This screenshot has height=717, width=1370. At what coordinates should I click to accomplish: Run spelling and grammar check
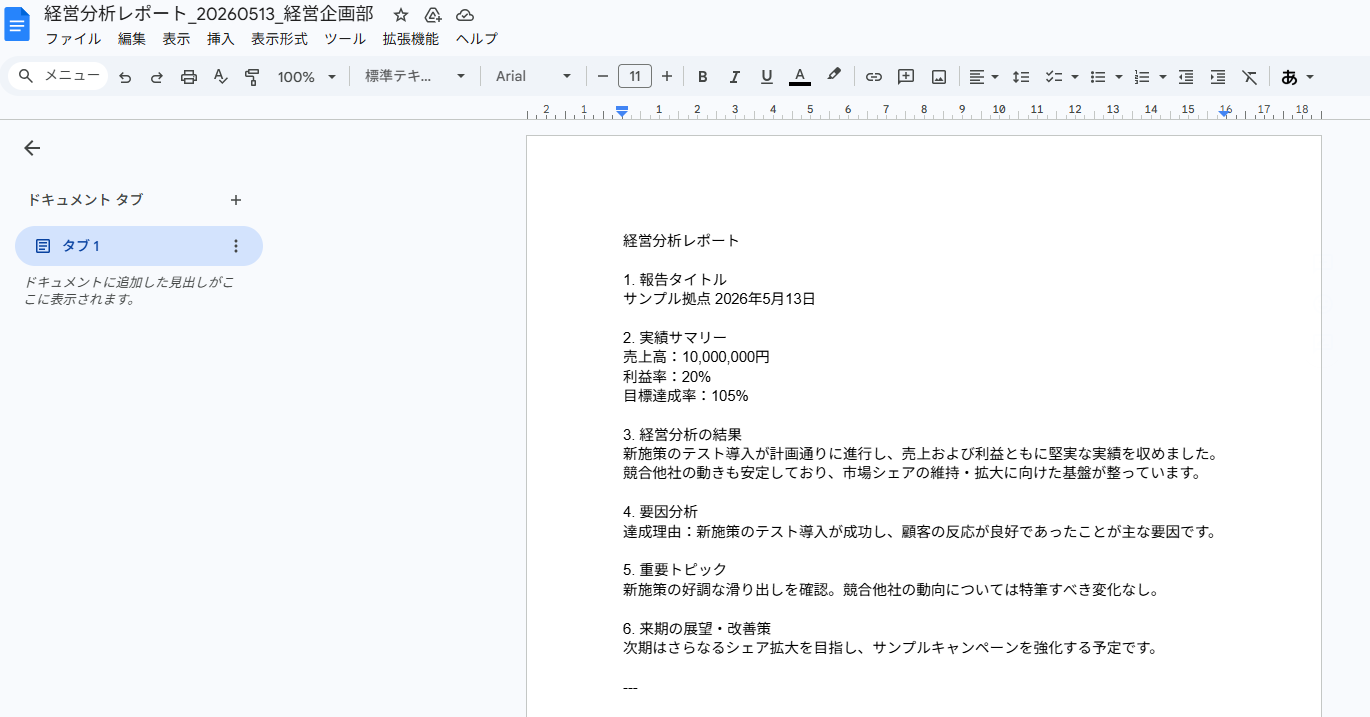pyautogui.click(x=221, y=77)
